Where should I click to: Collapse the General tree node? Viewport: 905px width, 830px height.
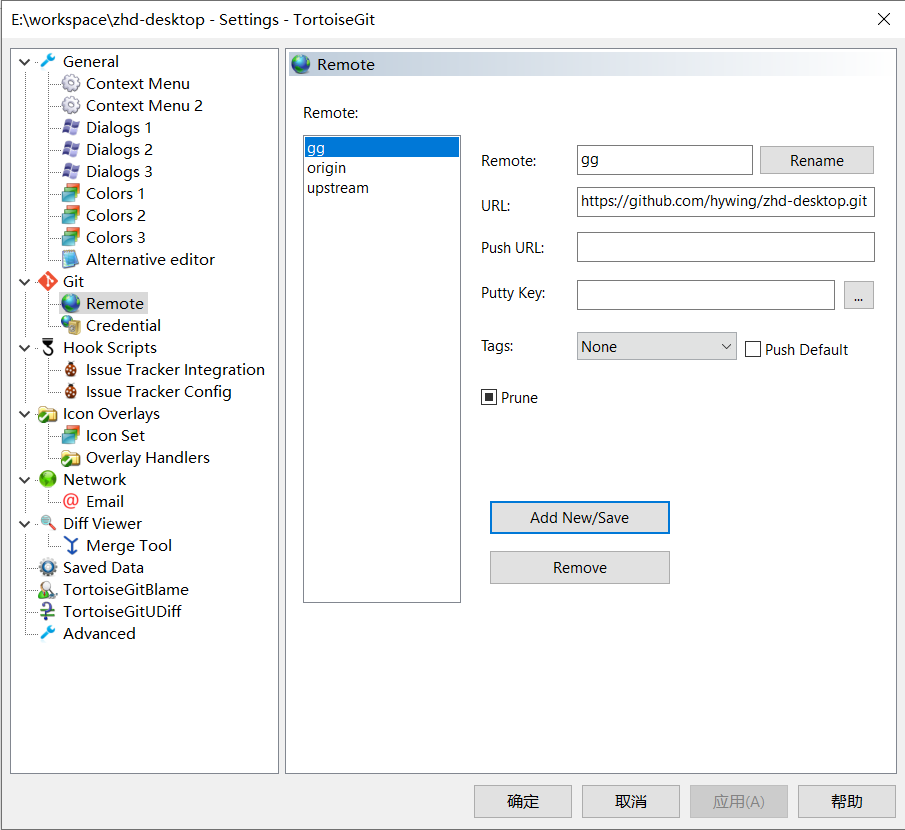25,62
